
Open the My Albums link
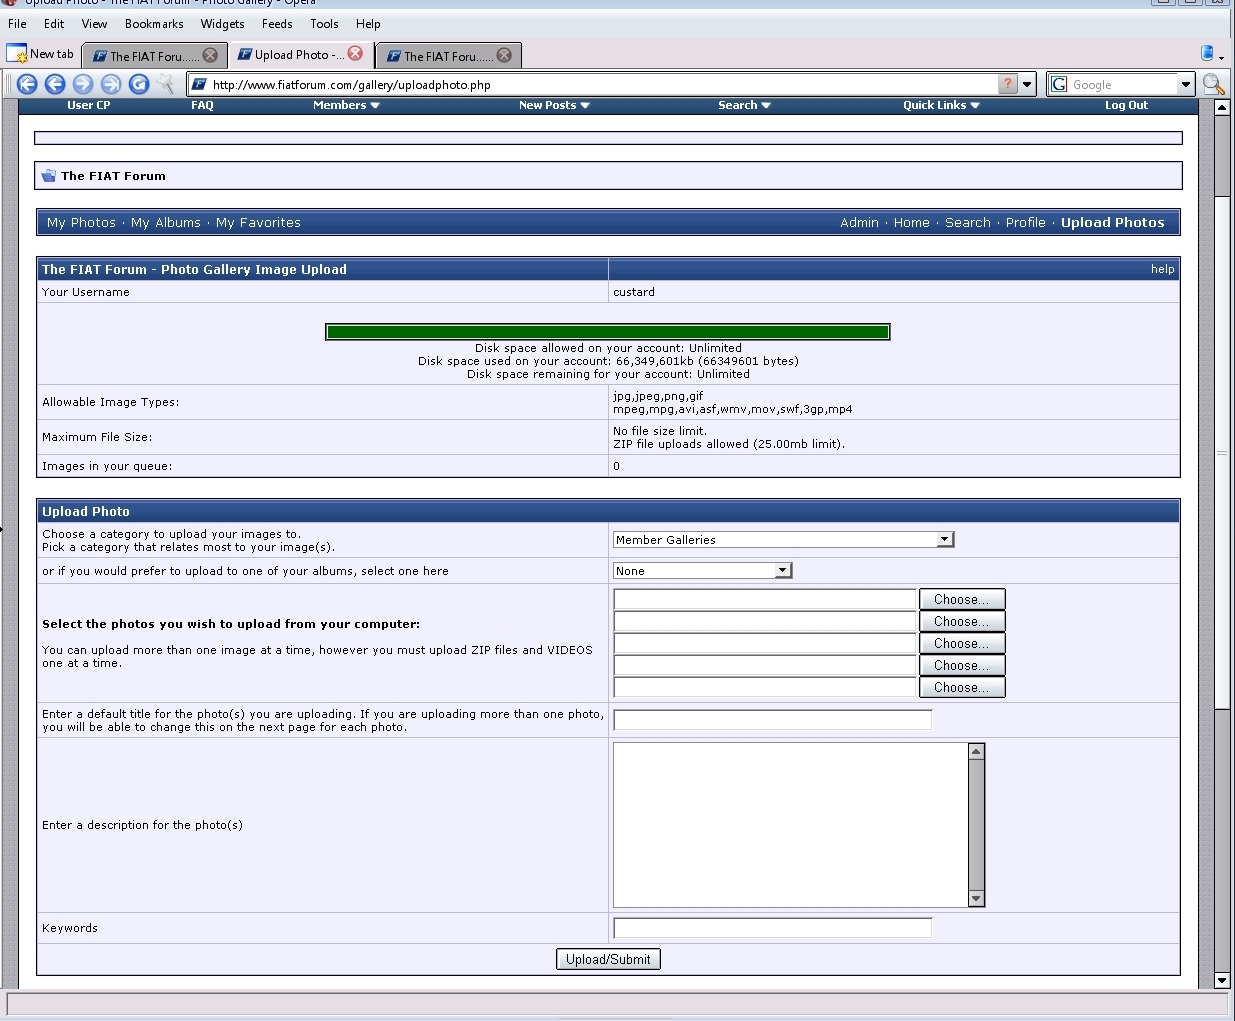[x=166, y=223]
